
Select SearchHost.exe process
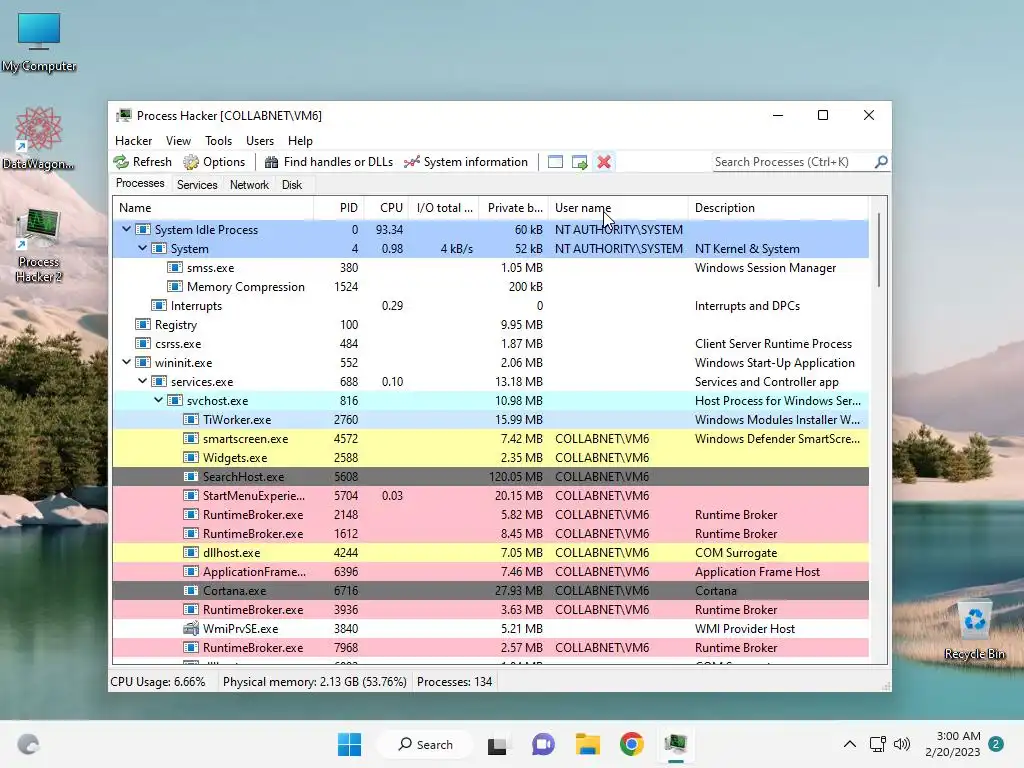coord(490,476)
